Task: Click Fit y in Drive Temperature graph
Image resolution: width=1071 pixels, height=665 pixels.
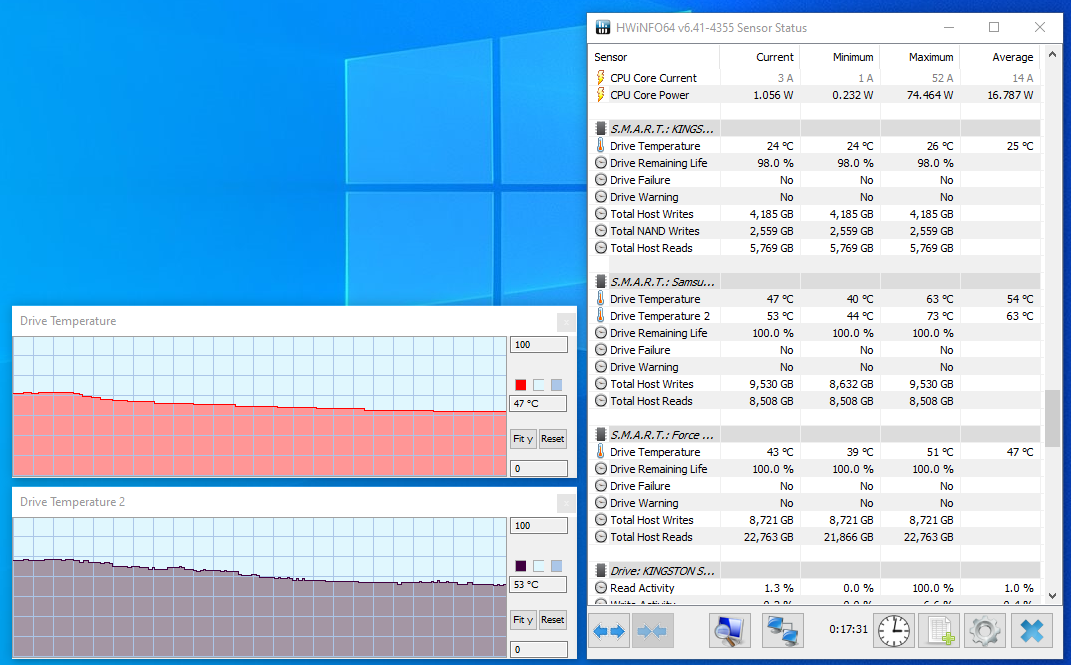Action: pyautogui.click(x=523, y=439)
